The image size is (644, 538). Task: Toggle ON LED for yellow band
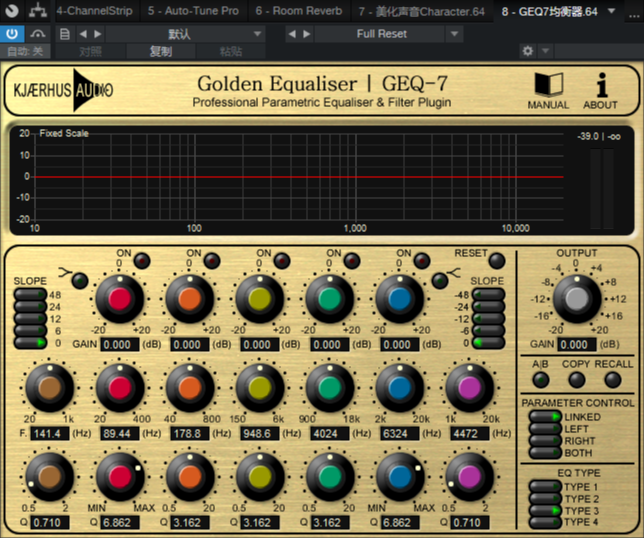282,260
